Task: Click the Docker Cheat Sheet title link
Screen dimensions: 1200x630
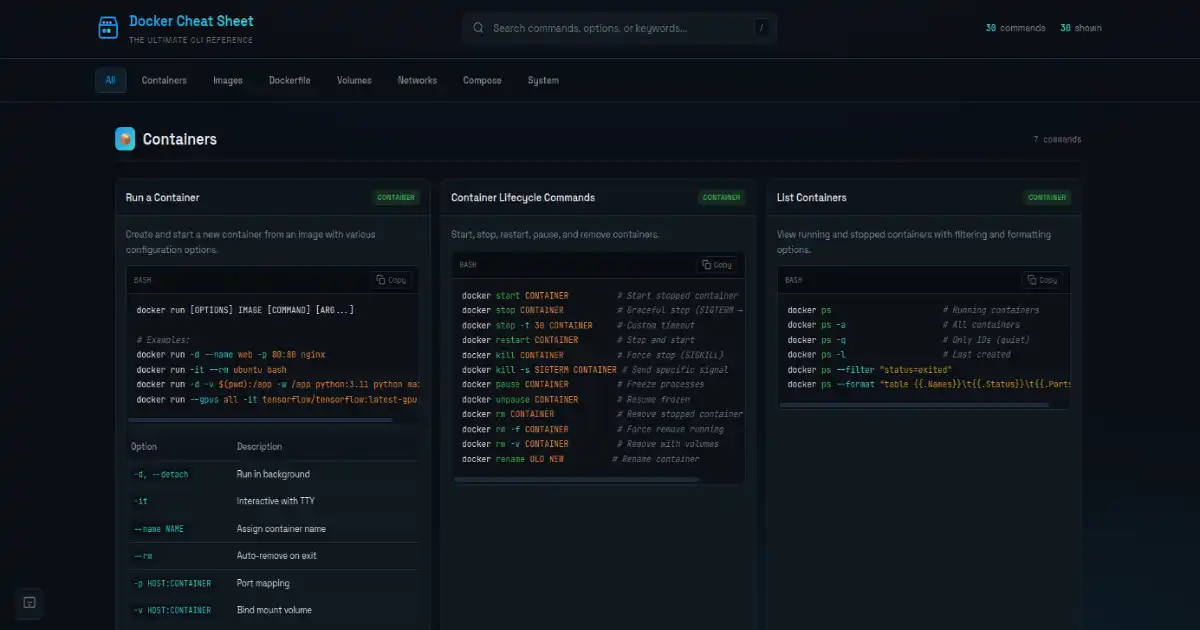Action: (x=191, y=21)
